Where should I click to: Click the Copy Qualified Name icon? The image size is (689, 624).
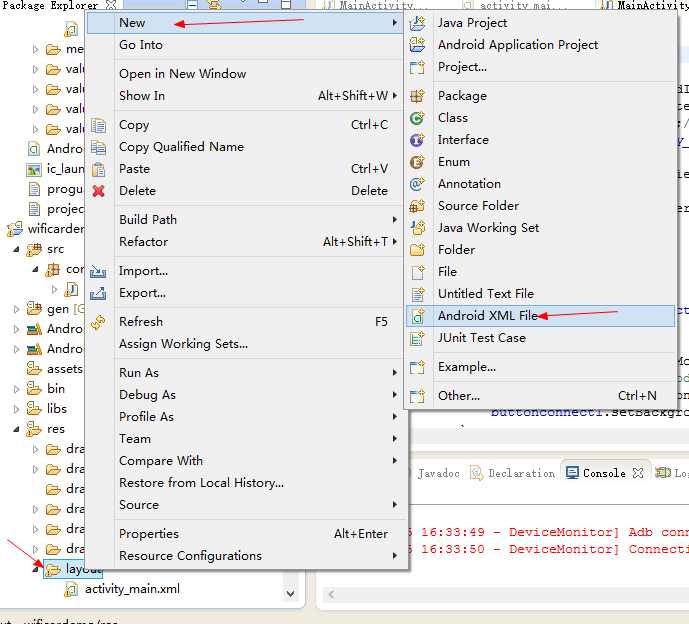pos(98,147)
